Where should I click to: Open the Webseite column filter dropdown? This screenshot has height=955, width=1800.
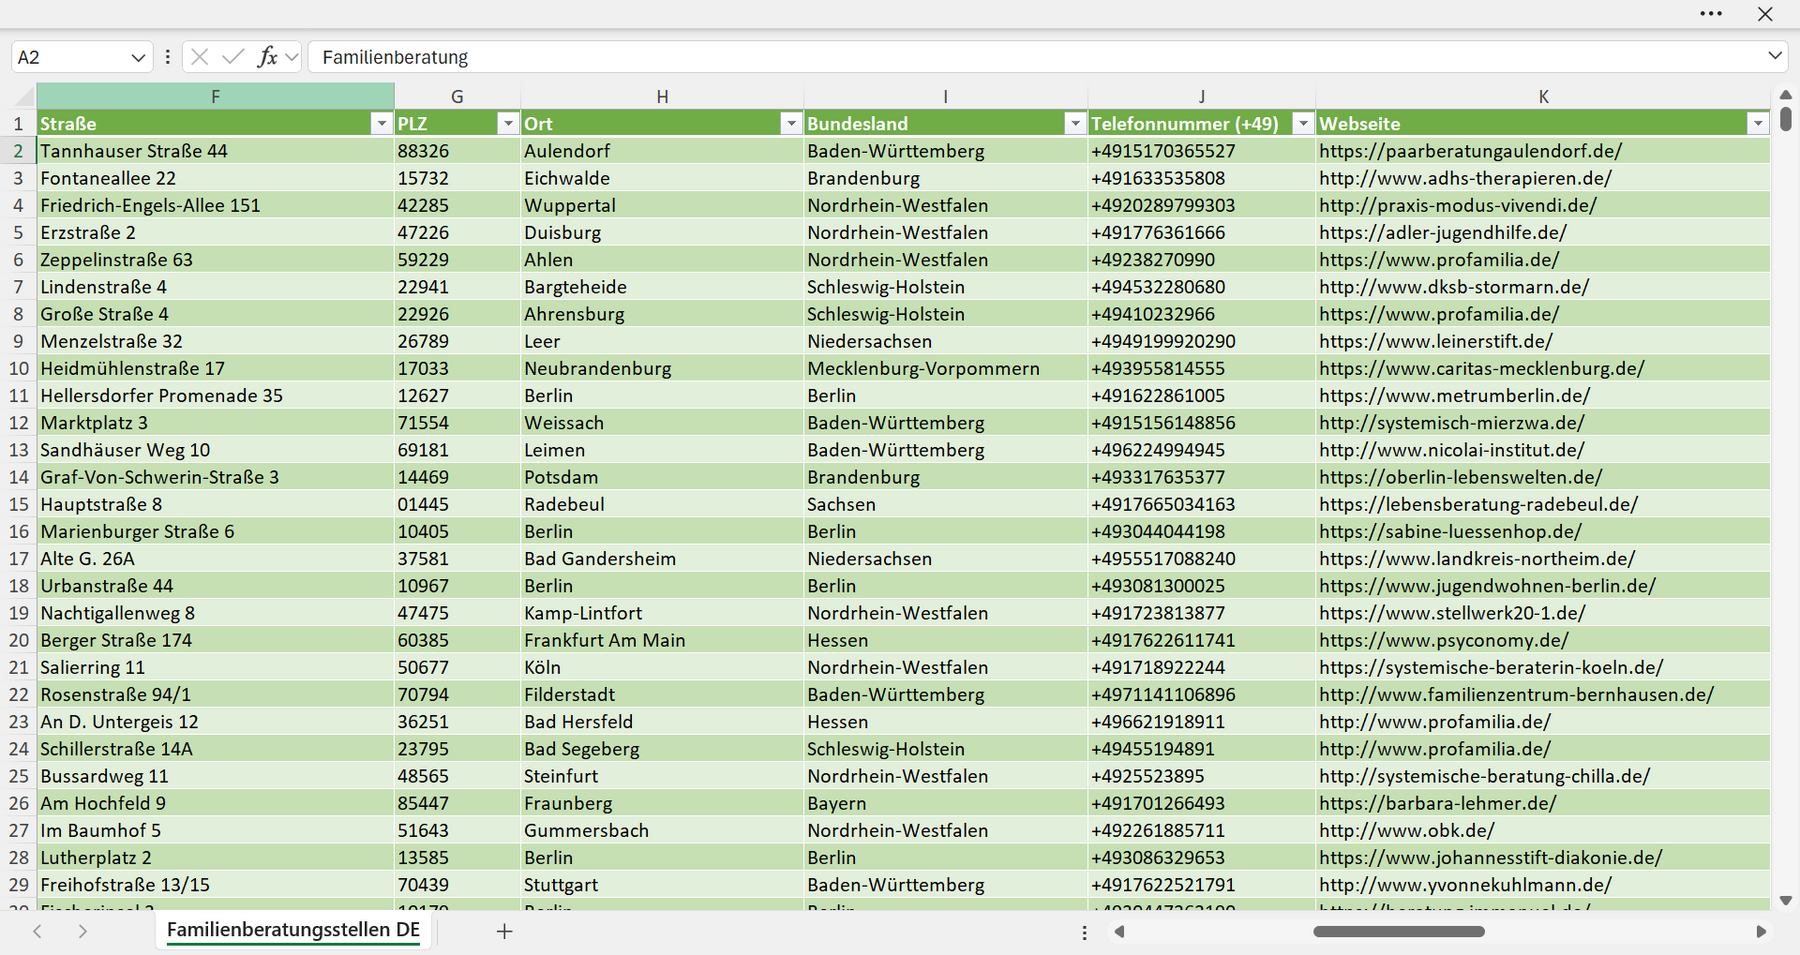[1758, 123]
